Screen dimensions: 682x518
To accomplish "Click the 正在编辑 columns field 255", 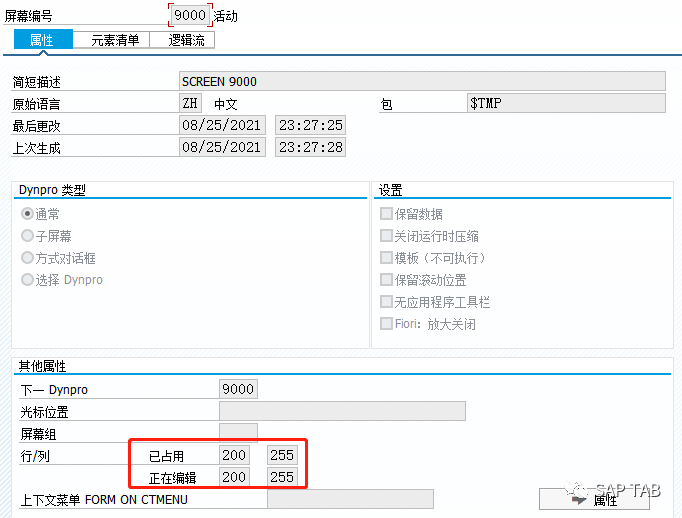I will 282,477.
